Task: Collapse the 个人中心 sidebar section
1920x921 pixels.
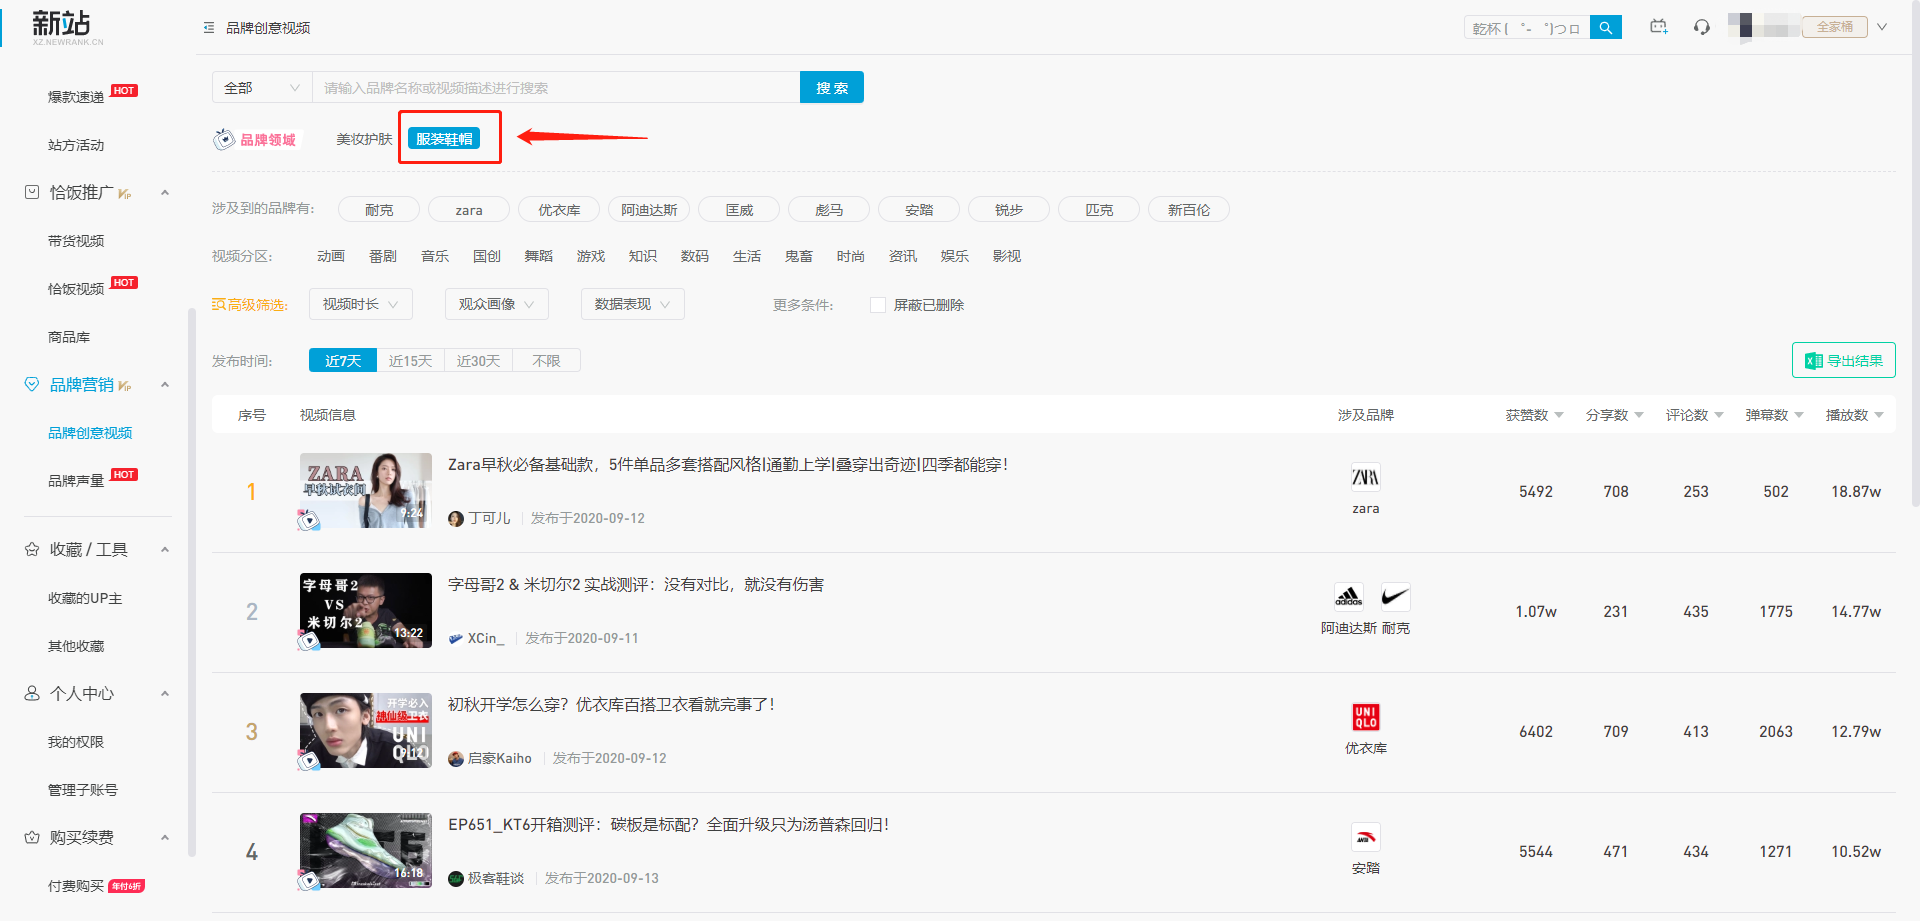Action: click(x=165, y=693)
